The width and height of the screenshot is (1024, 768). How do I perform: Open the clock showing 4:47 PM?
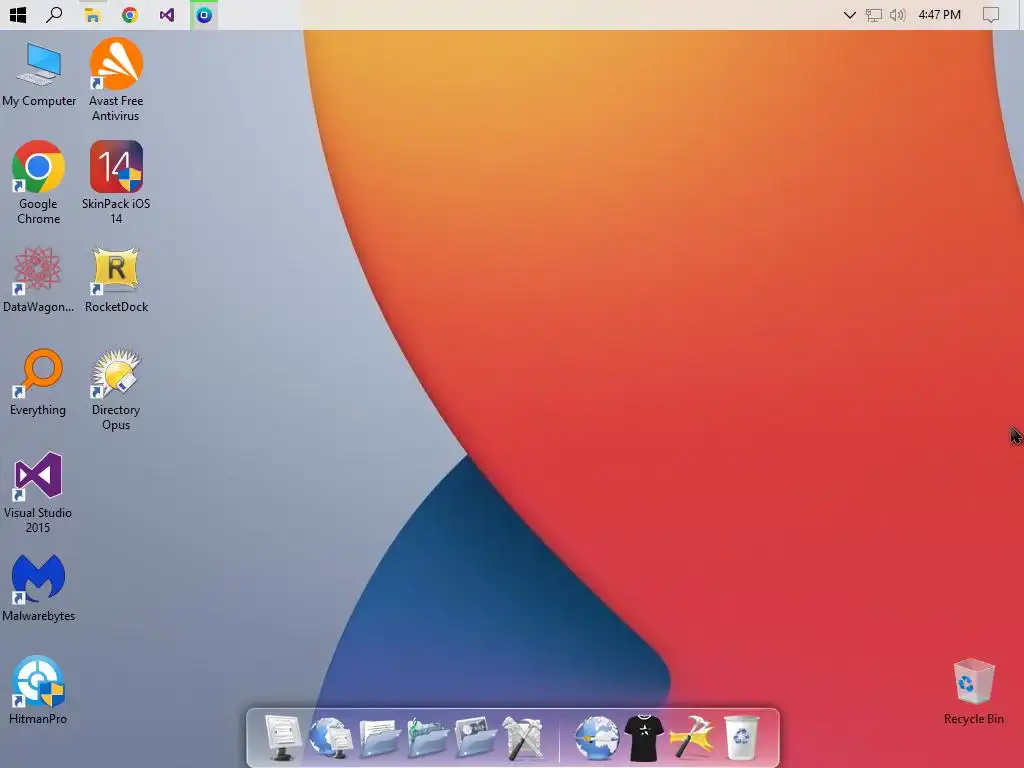tap(939, 14)
